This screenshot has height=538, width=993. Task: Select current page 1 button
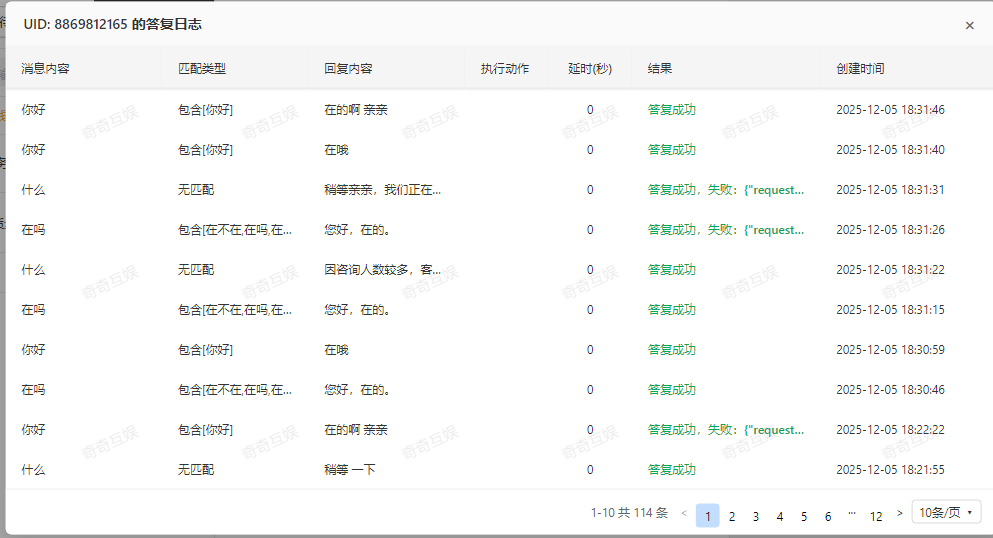coord(707,516)
